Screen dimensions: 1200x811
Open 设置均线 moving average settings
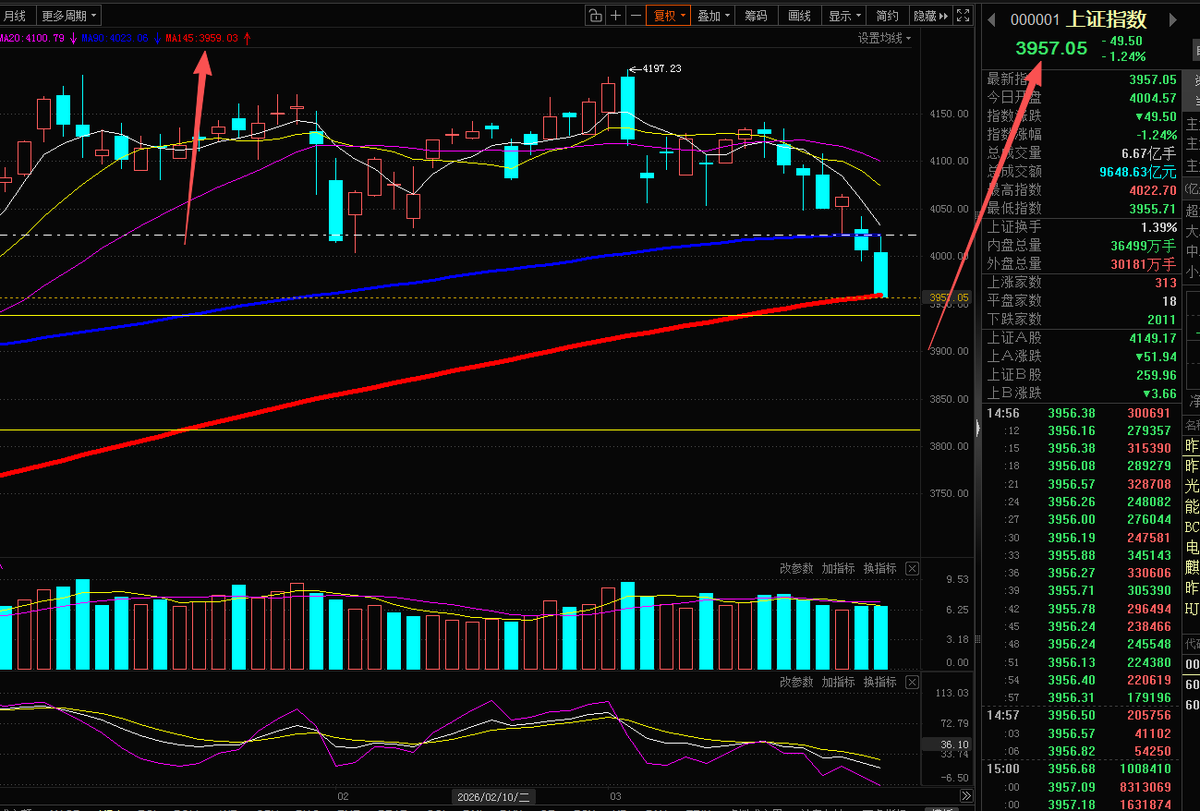[x=884, y=38]
